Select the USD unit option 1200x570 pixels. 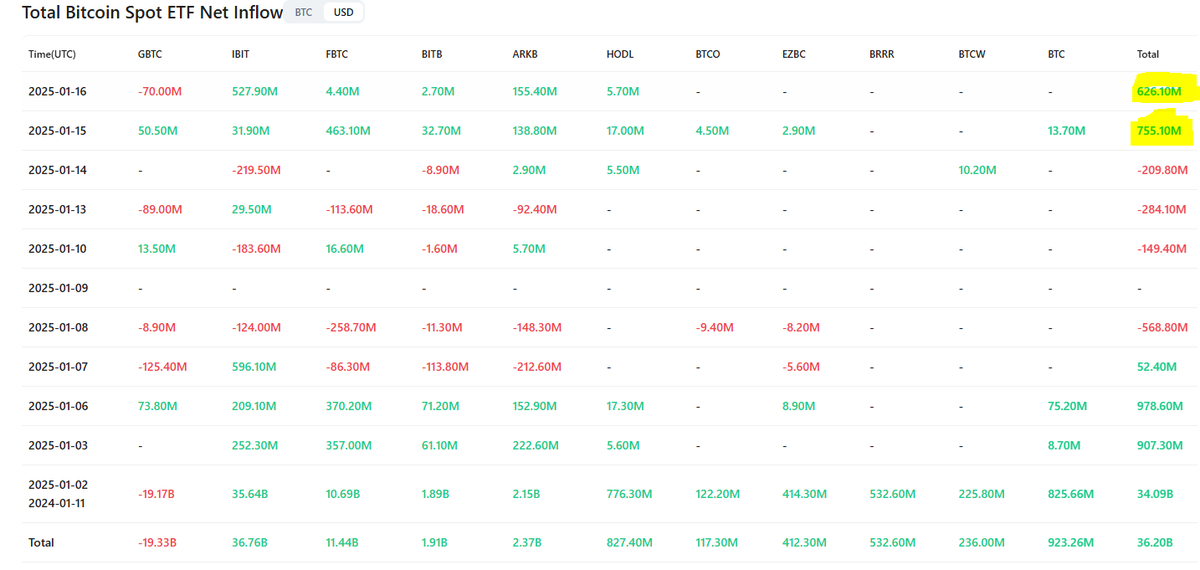click(x=343, y=13)
